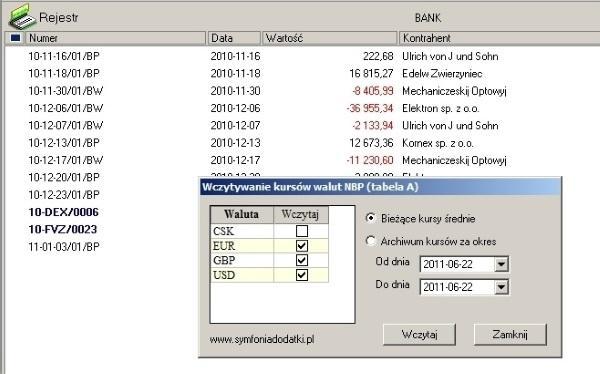Screen dimensions: 600x374
Task: Select row 10-11-18/01/BP
Action: [64, 73]
